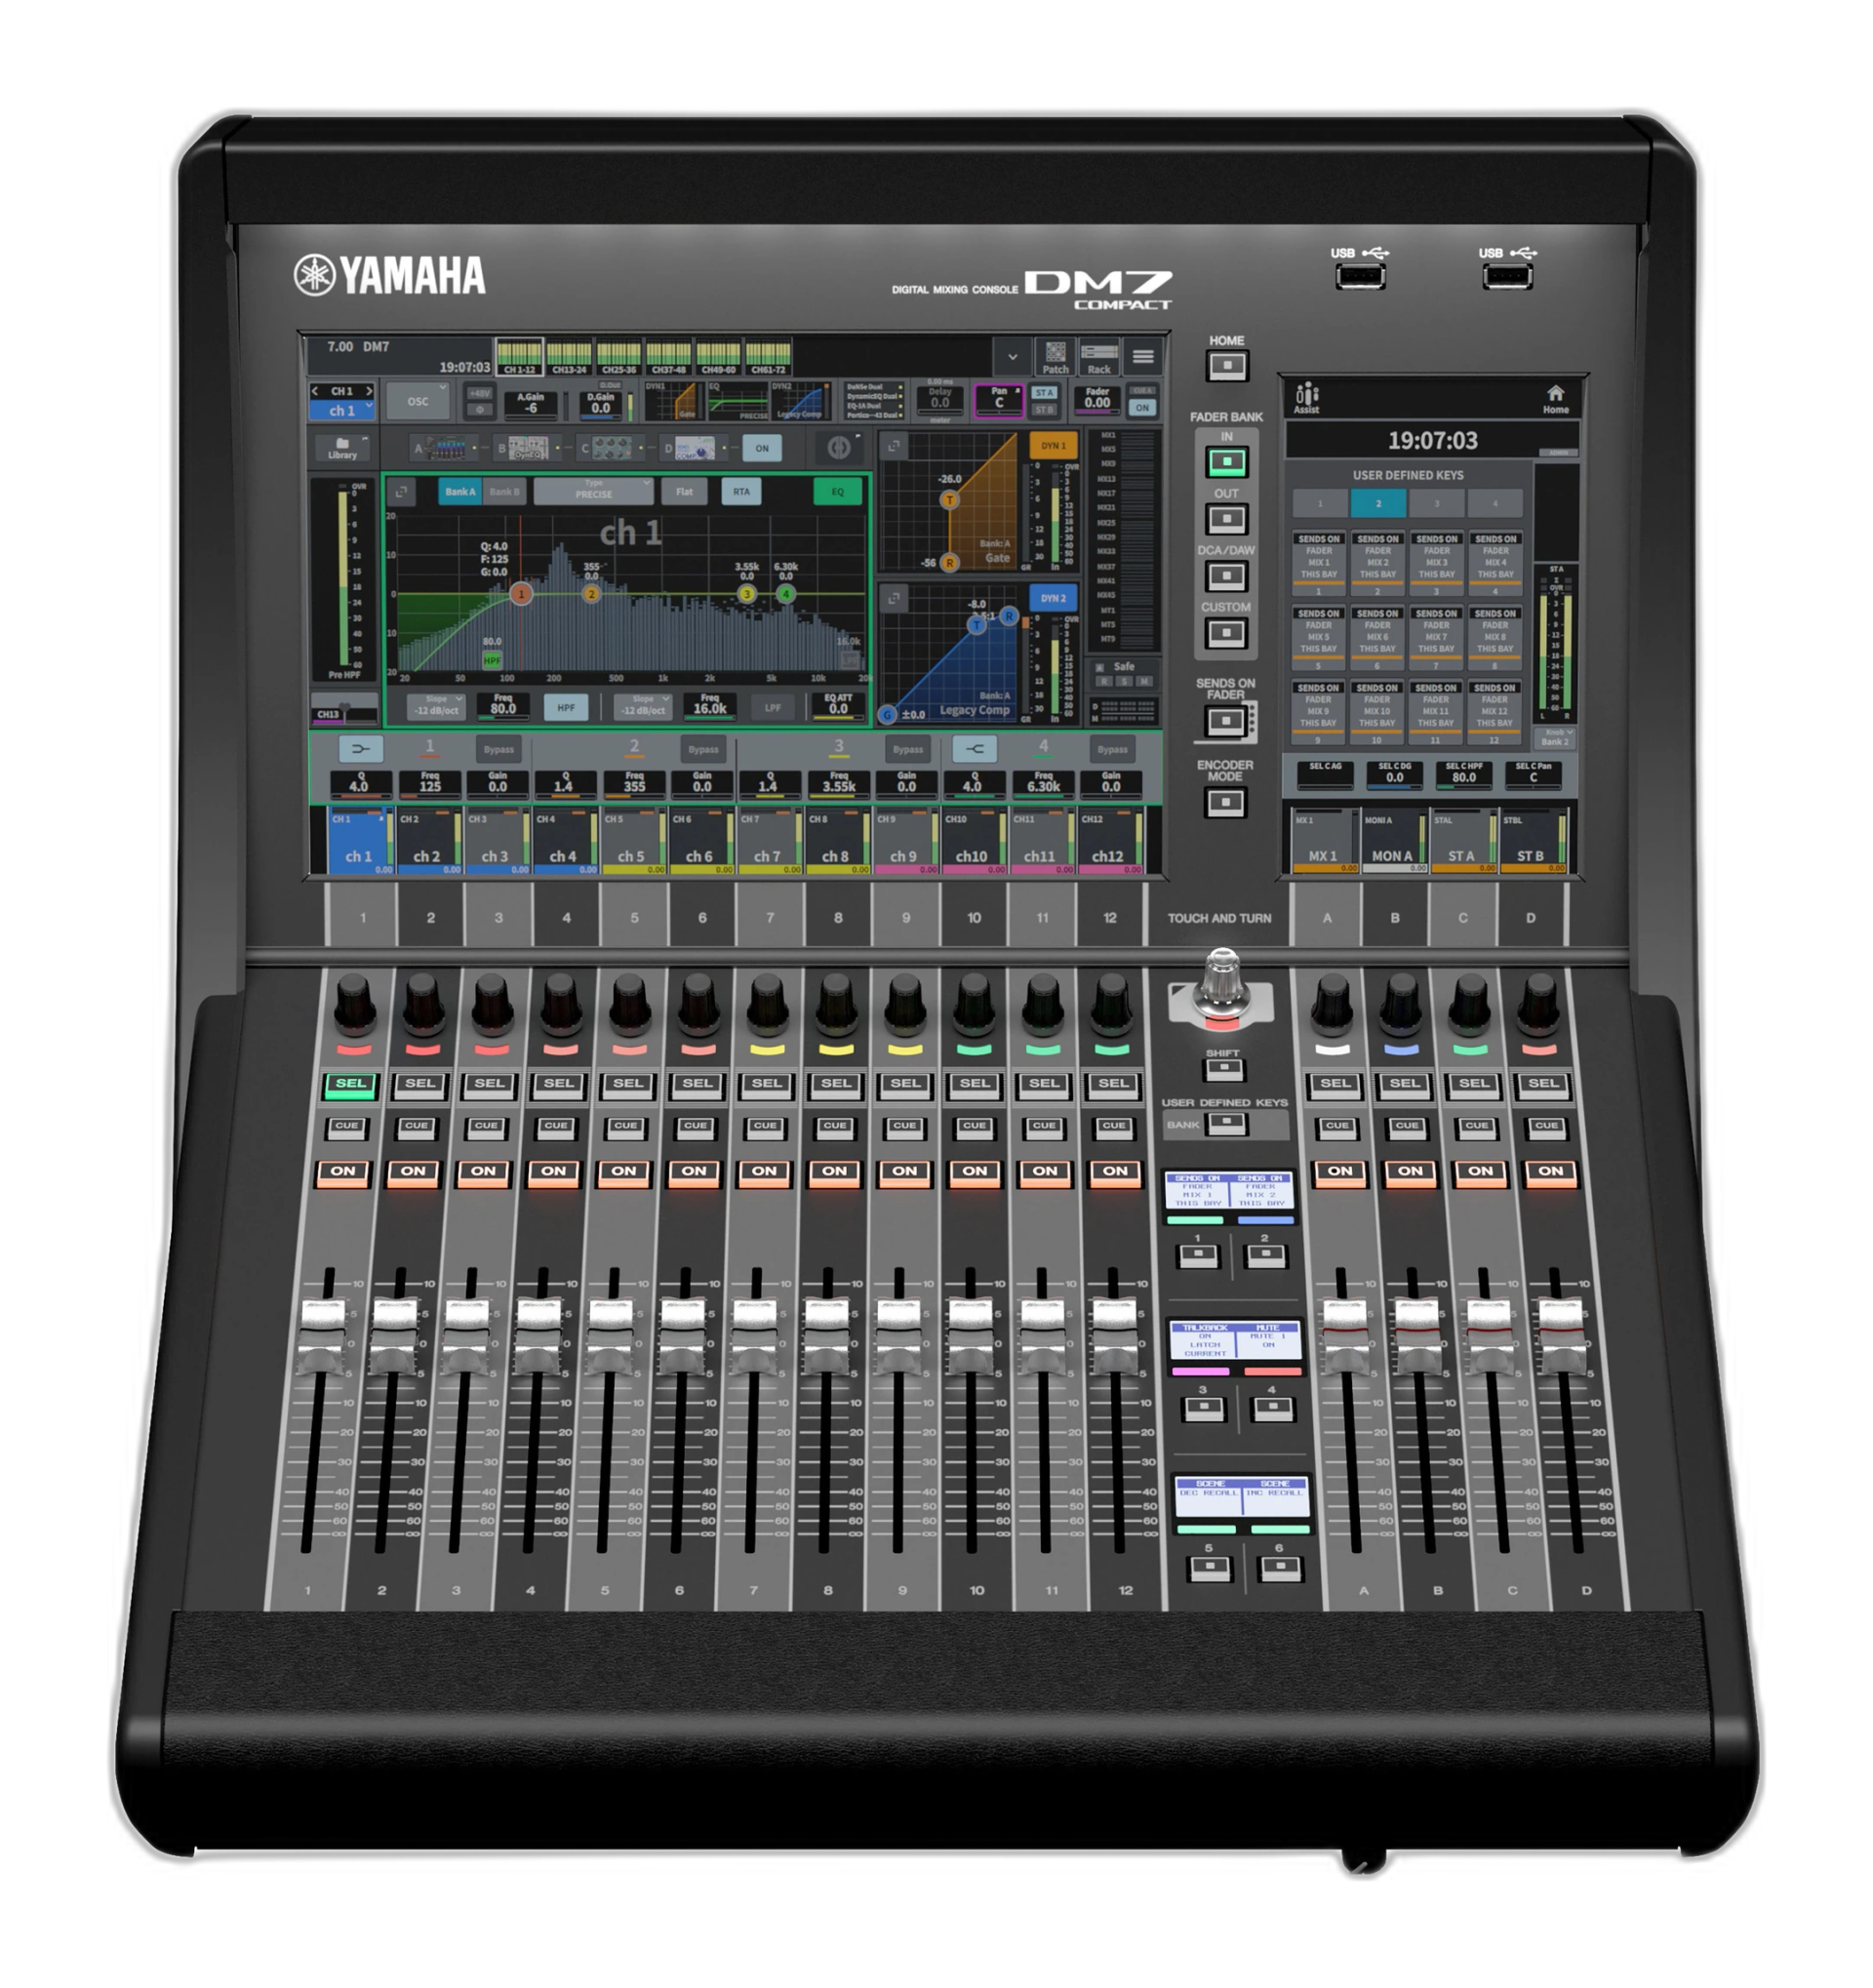Push the SHIFT key
Screen dimensions: 1873x1988
pos(1223,1070)
